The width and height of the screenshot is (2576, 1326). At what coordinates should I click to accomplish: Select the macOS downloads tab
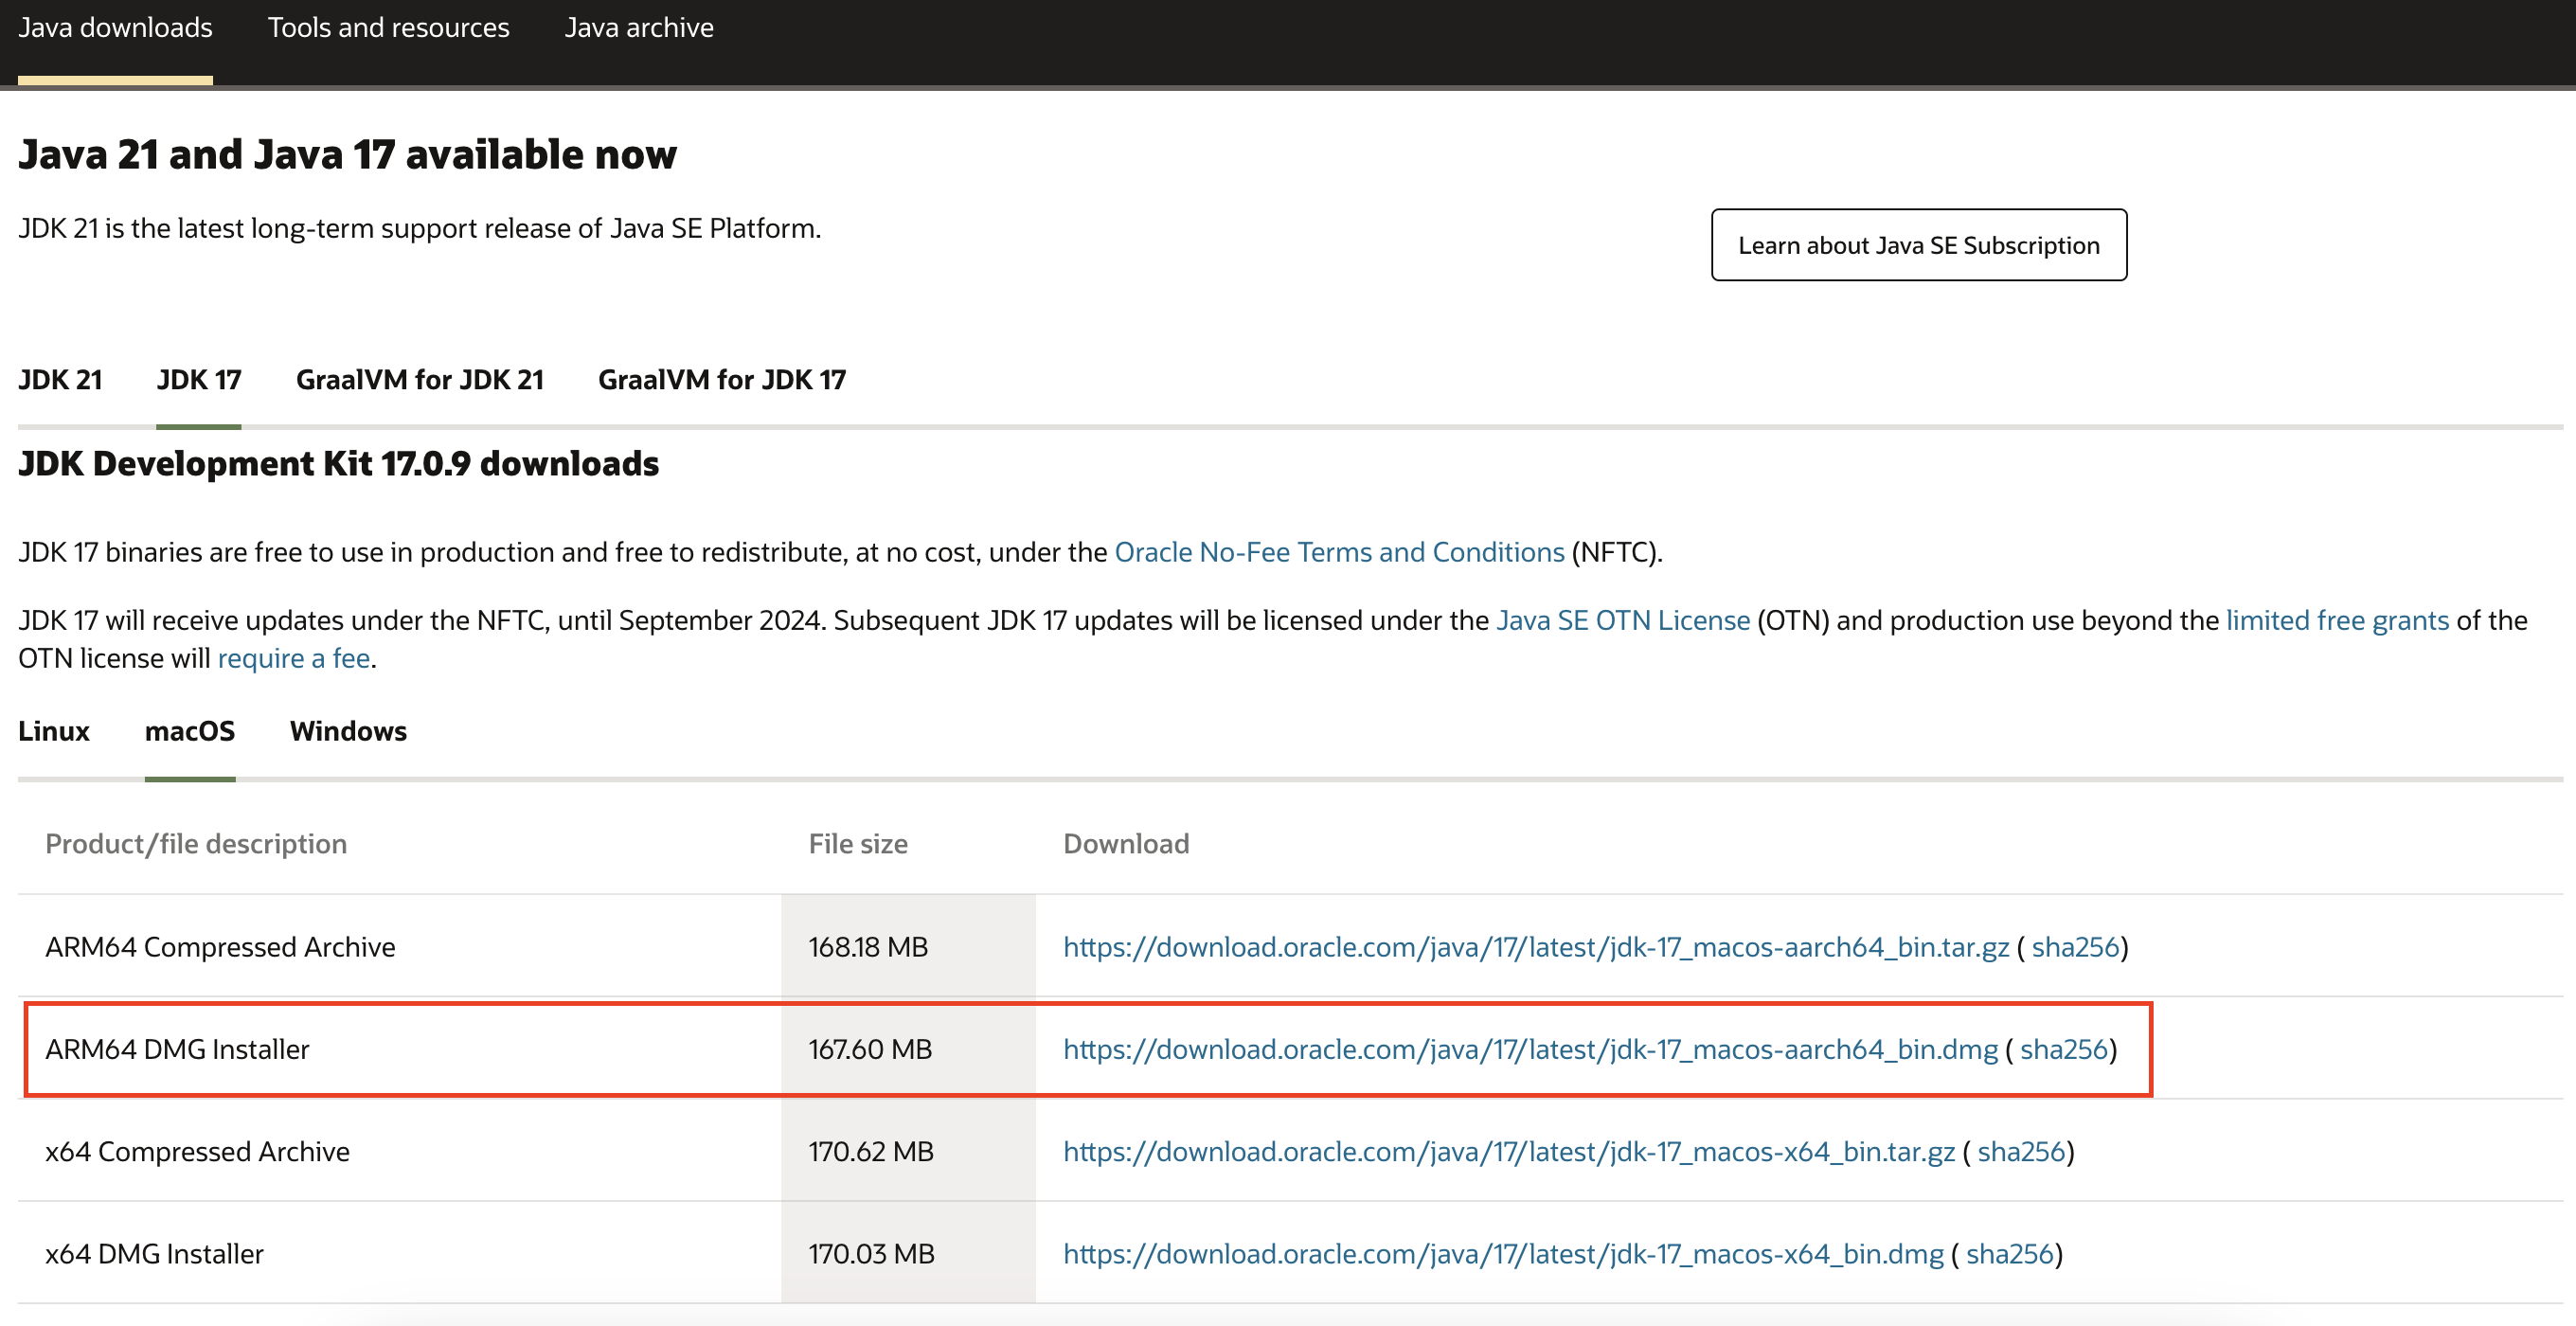coord(190,731)
